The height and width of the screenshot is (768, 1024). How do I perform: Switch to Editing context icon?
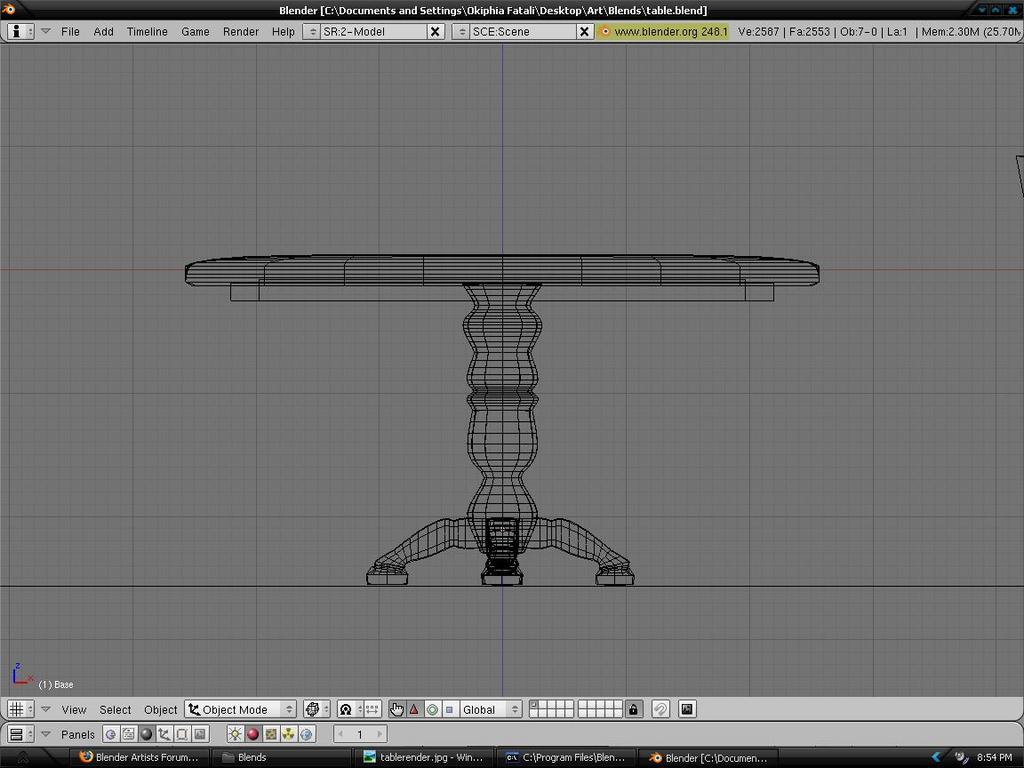(182, 735)
